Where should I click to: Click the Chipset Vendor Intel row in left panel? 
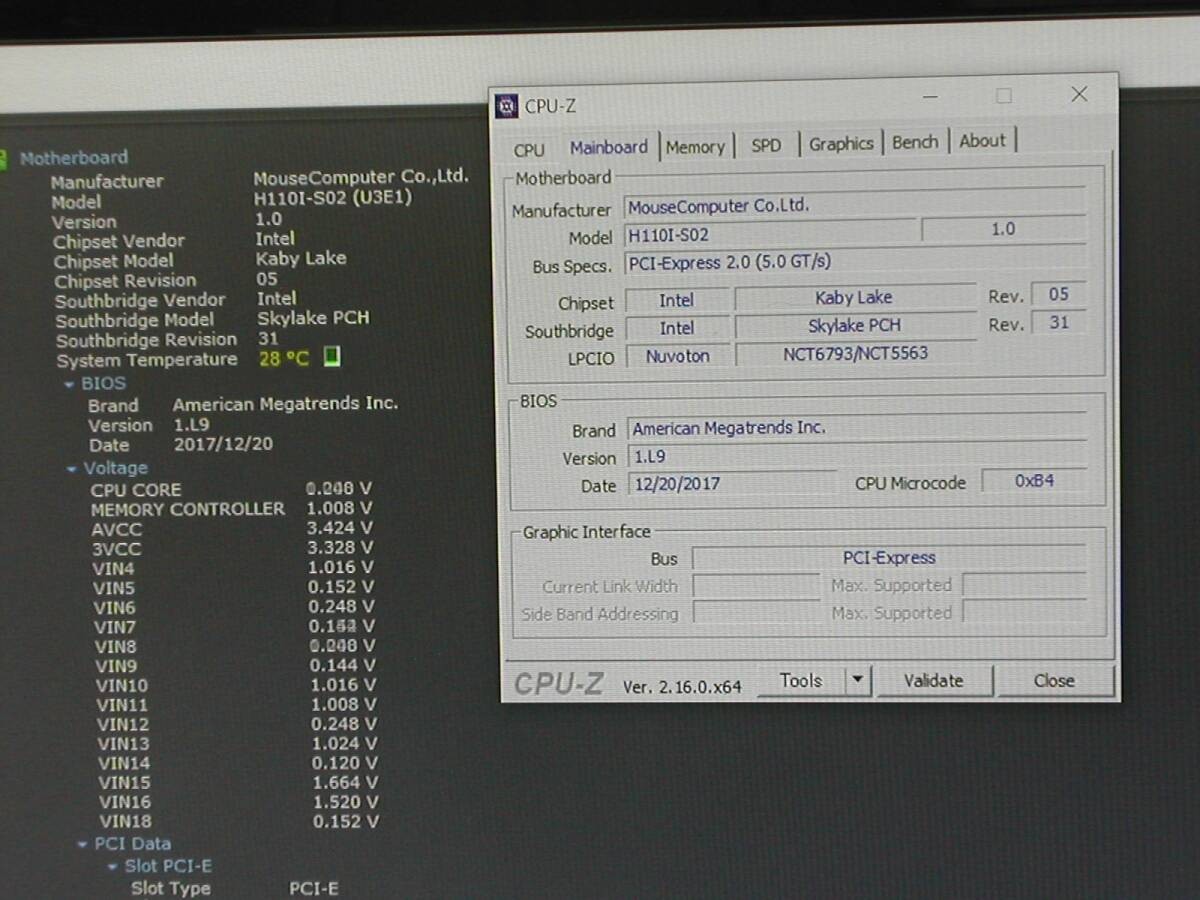click(174, 240)
